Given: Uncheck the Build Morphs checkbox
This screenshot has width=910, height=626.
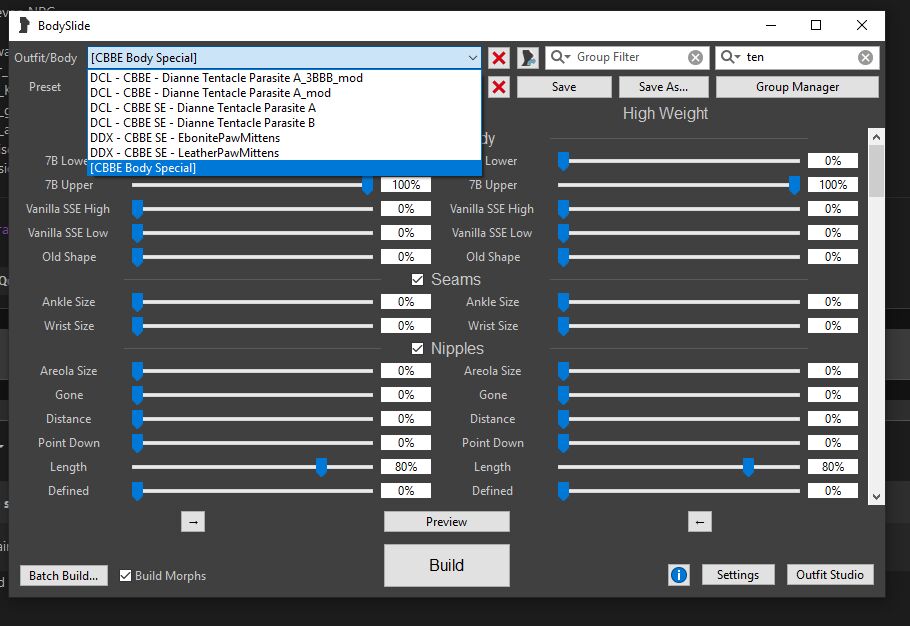Looking at the screenshot, I should point(125,576).
